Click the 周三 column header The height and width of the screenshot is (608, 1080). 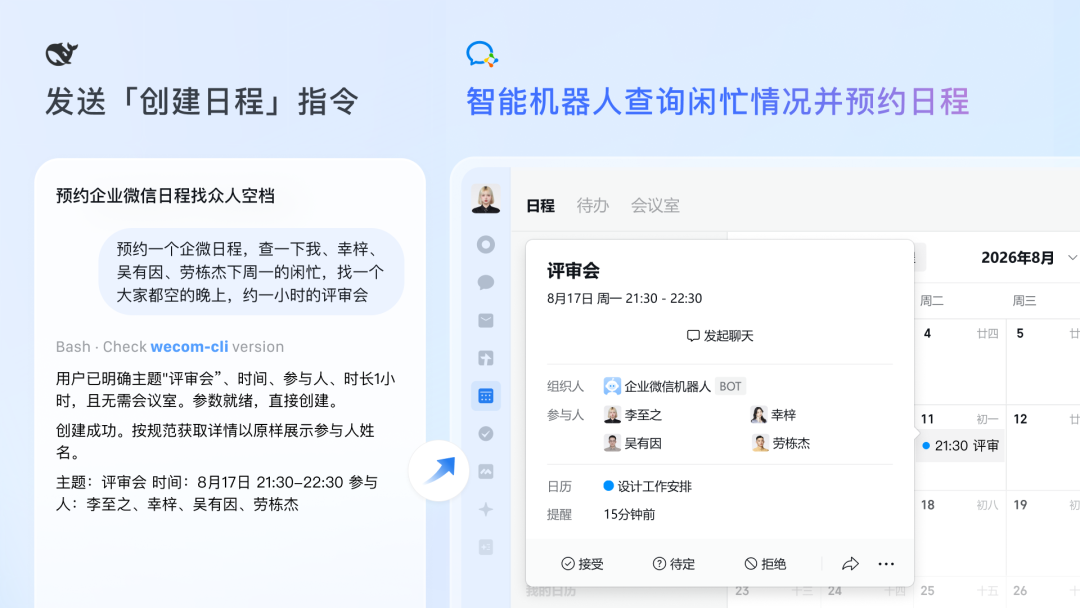coord(1024,300)
